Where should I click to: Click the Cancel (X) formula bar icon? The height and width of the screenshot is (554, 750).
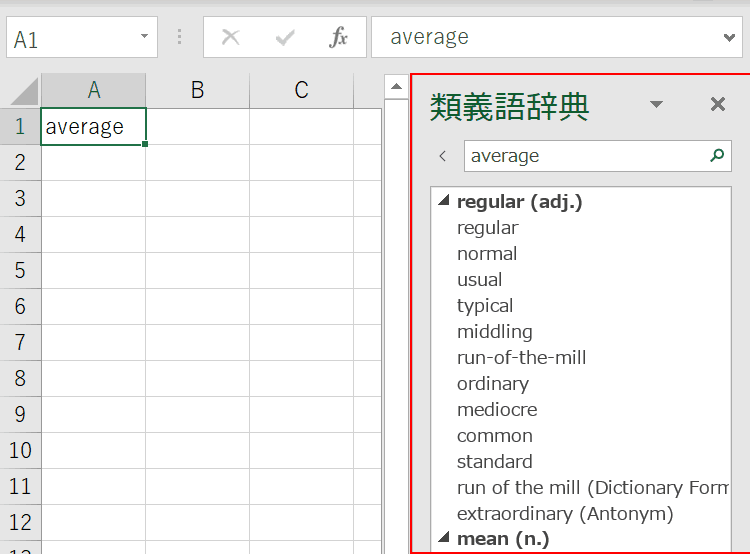[231, 37]
